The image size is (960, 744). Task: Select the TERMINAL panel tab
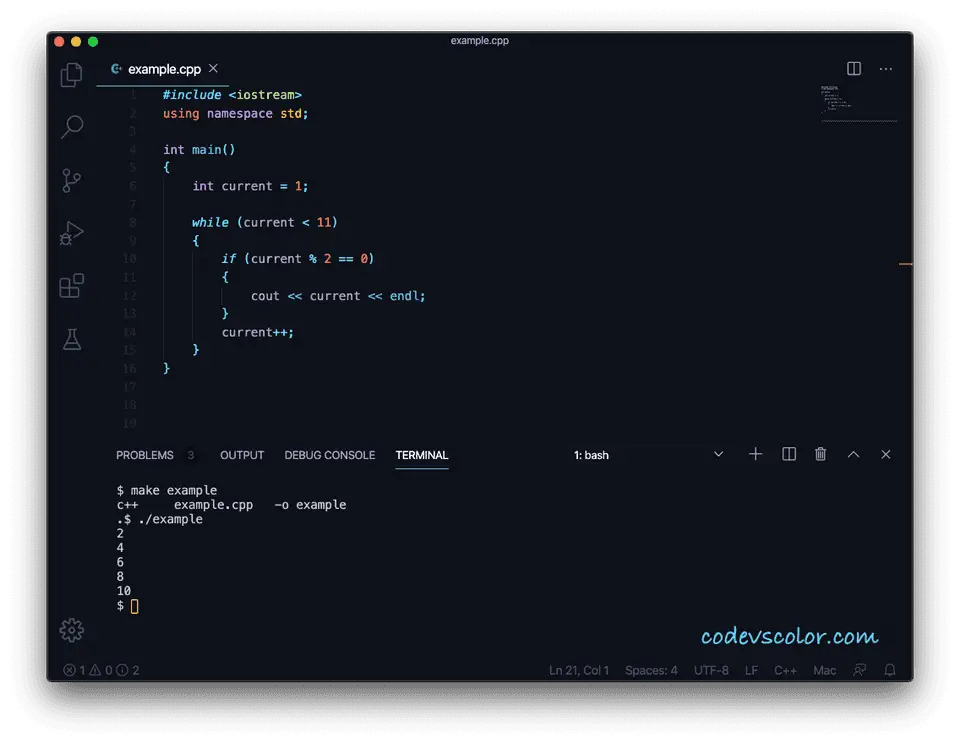tap(422, 455)
